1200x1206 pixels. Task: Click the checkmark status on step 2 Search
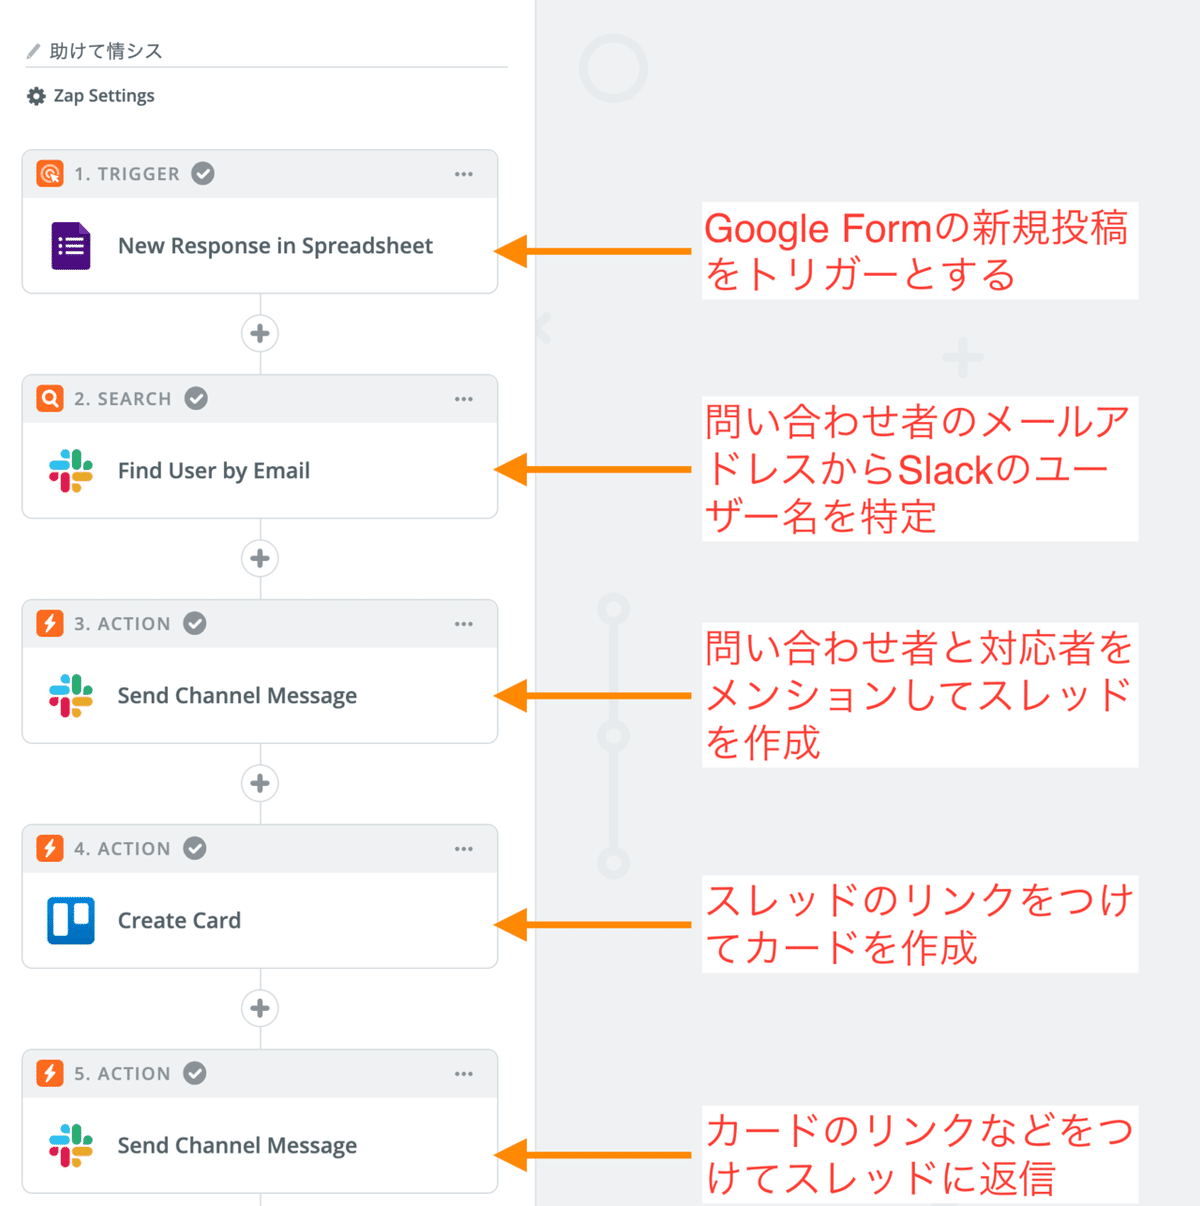click(197, 399)
